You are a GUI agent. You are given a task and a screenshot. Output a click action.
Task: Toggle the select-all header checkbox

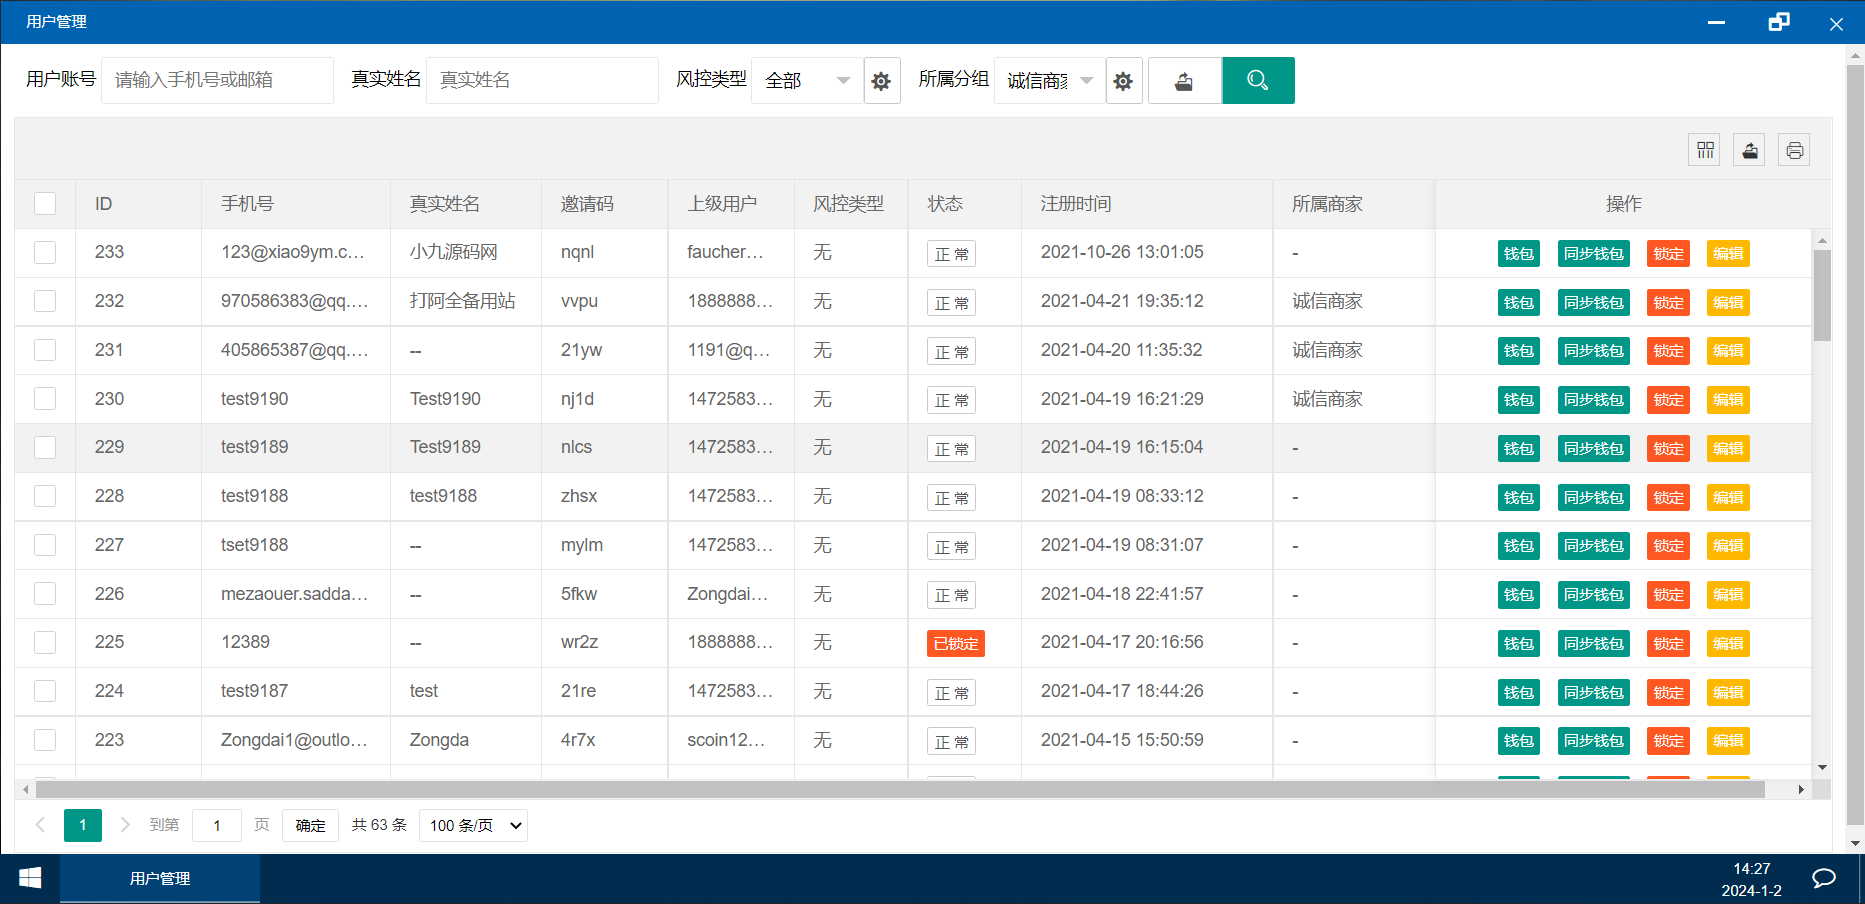click(45, 204)
